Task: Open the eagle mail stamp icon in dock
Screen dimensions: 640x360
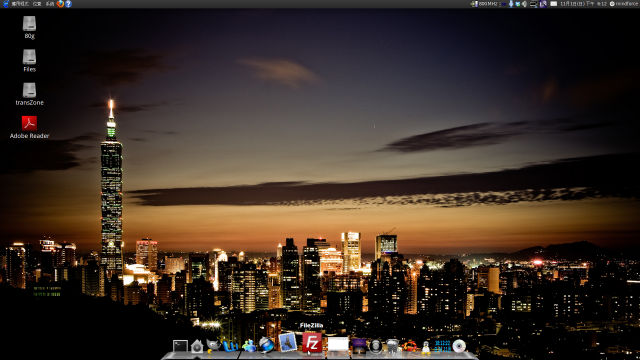Action: tap(287, 342)
